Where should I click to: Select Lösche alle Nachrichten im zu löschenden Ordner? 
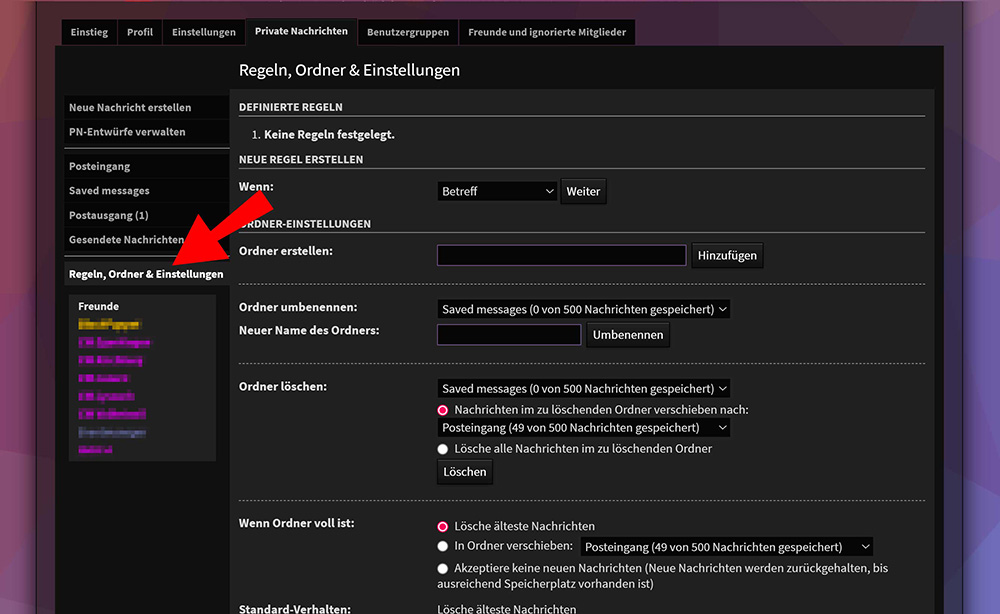click(443, 449)
